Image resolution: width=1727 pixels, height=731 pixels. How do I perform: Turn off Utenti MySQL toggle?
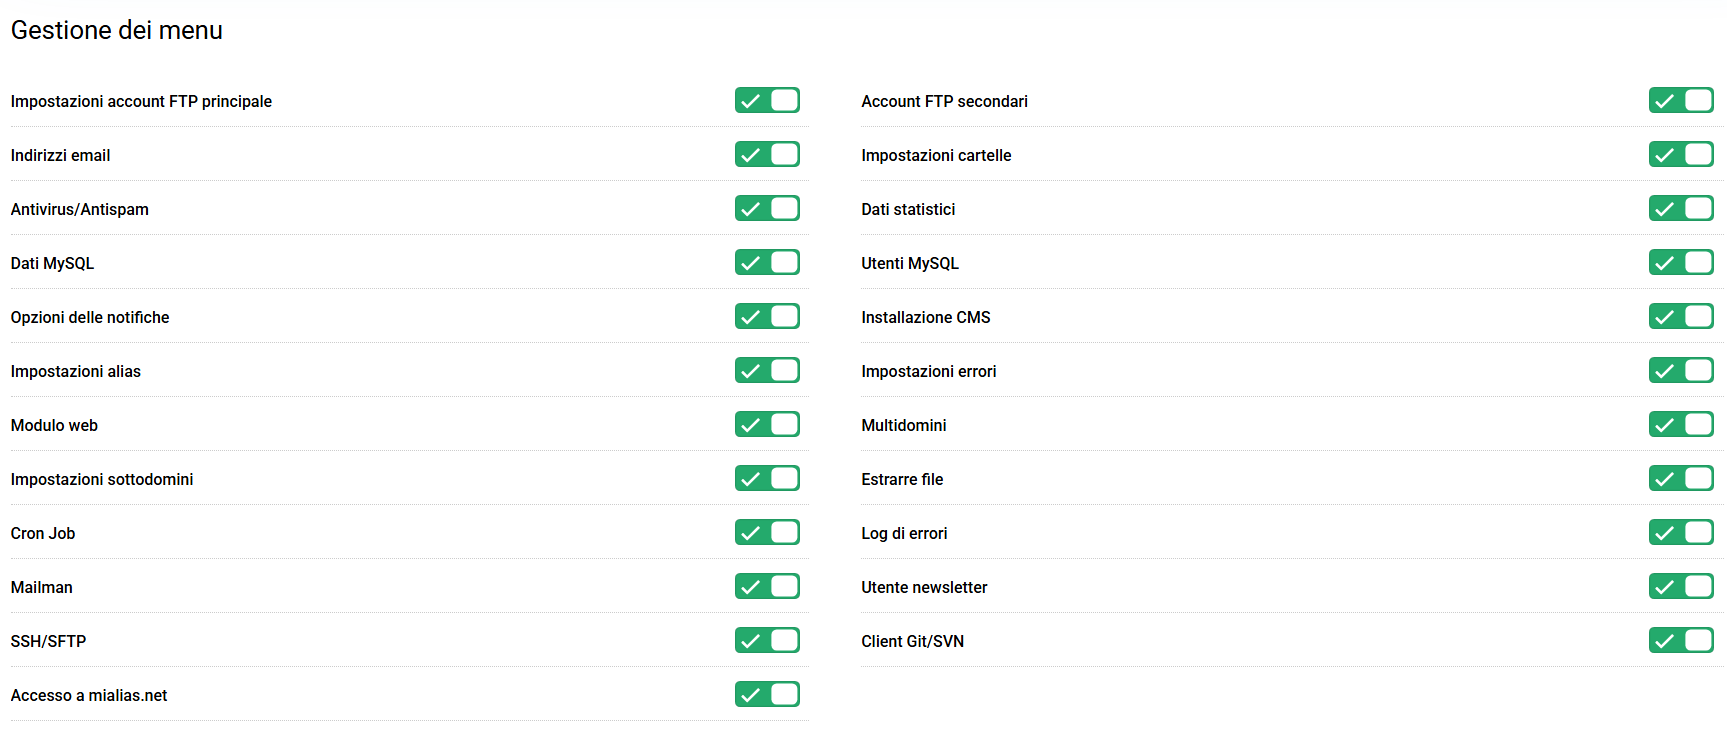click(1681, 263)
